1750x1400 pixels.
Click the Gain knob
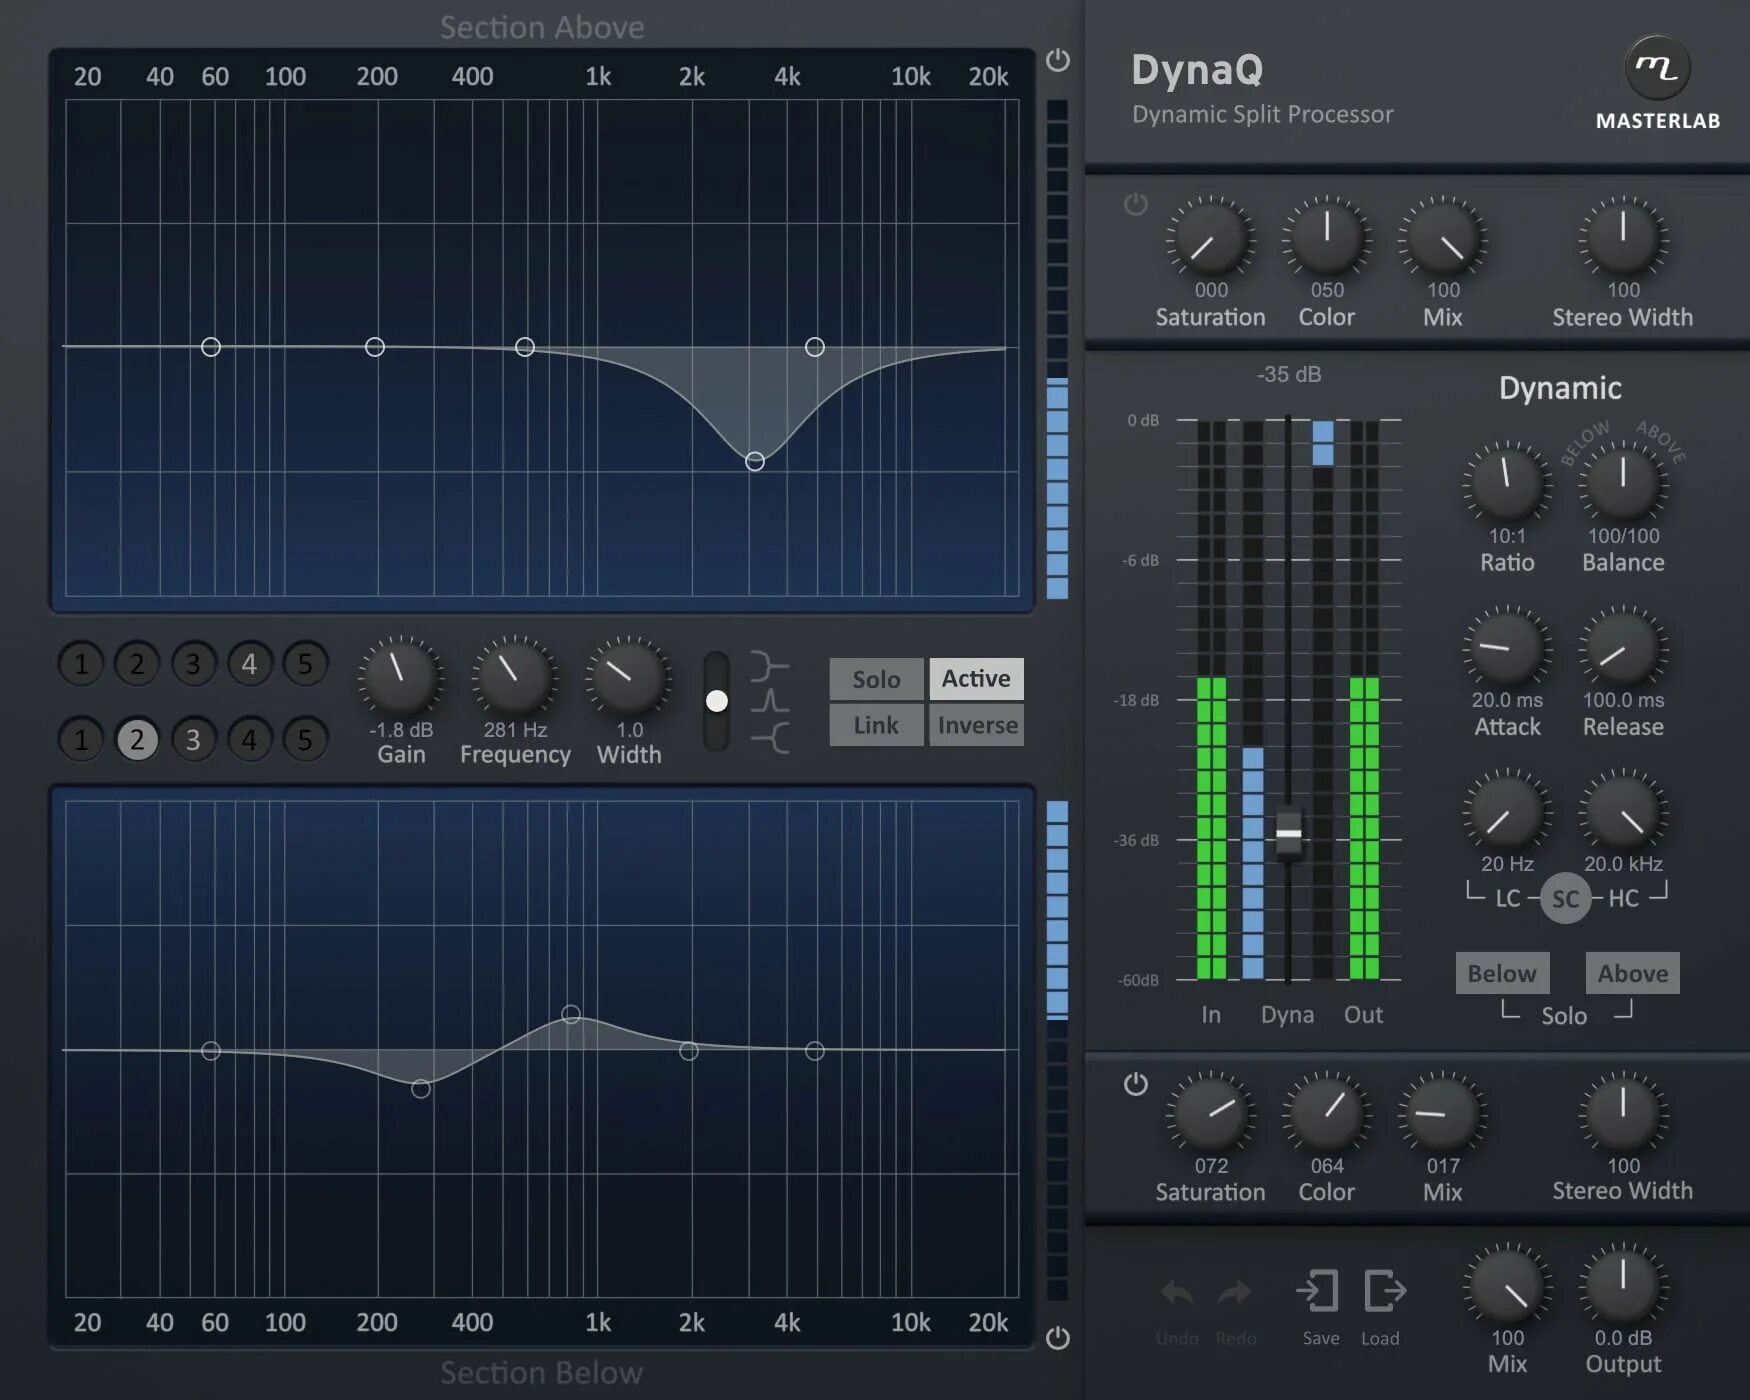coord(400,677)
